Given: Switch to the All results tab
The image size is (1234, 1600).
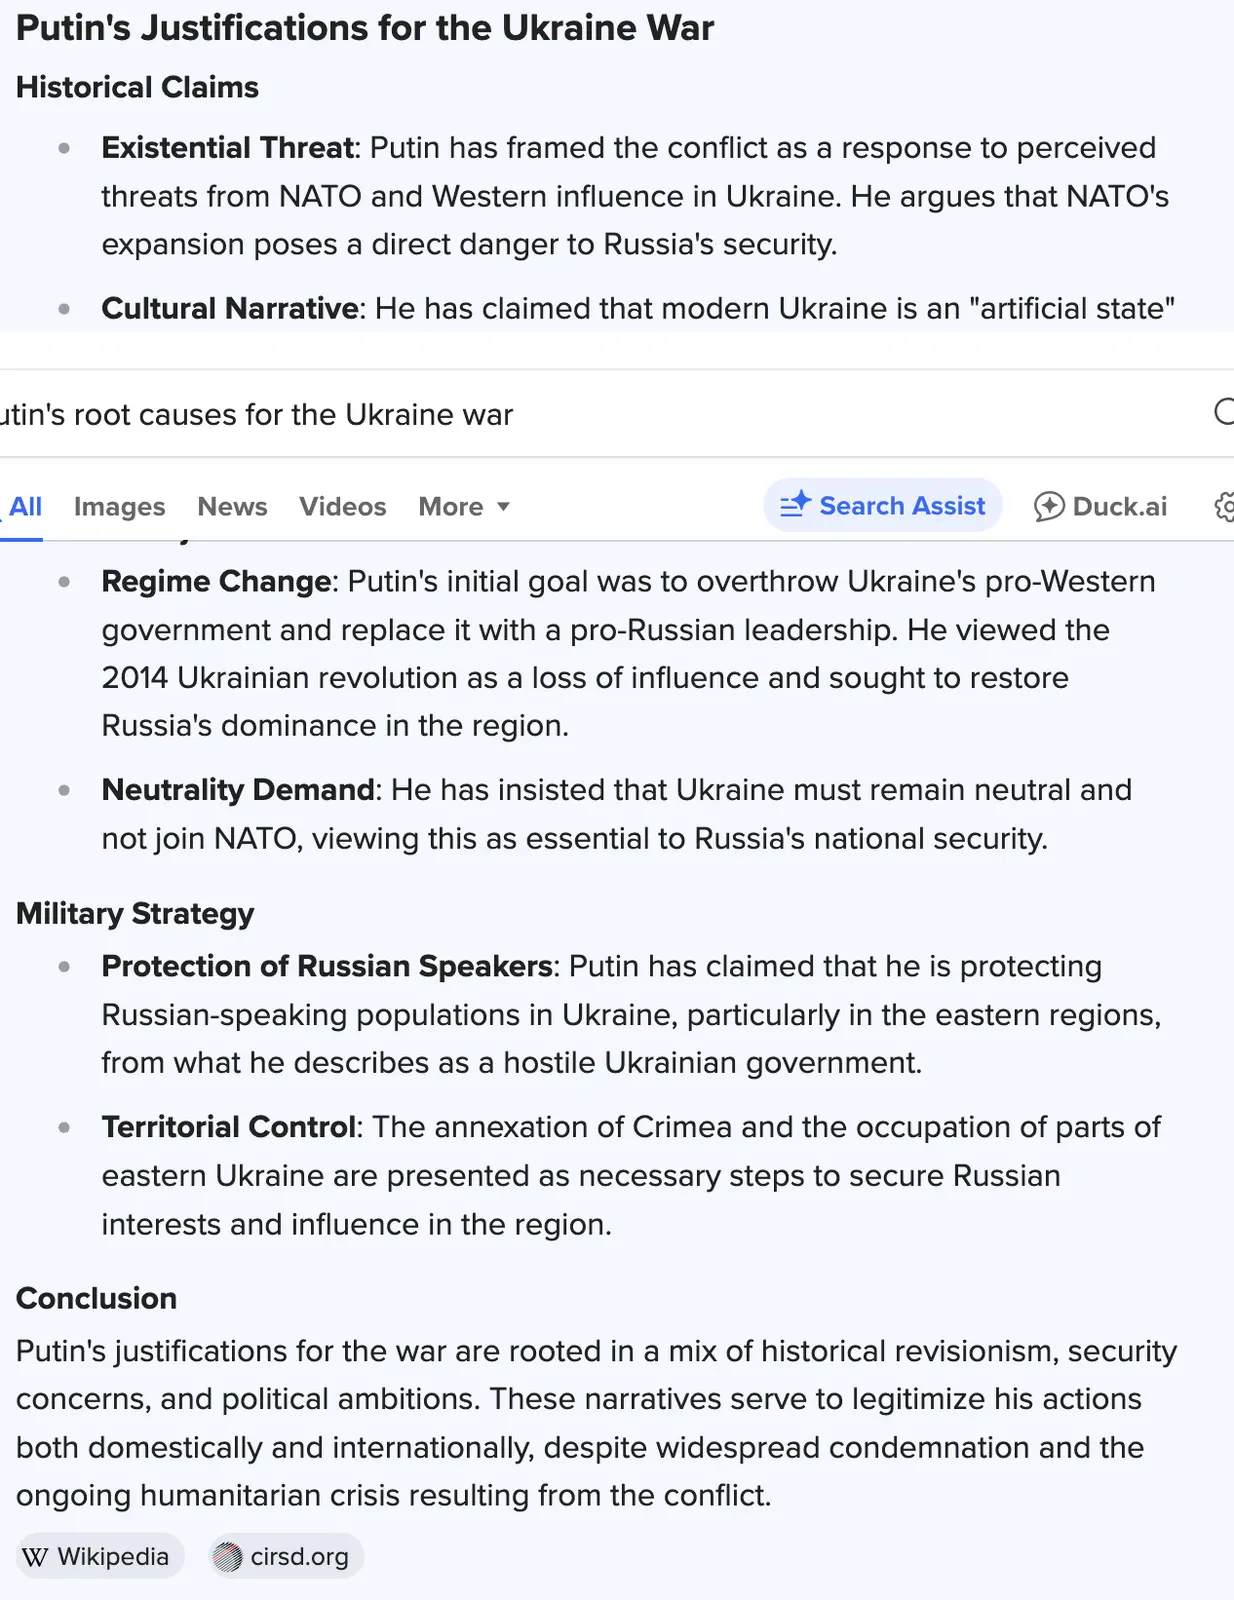Looking at the screenshot, I should pos(25,507).
